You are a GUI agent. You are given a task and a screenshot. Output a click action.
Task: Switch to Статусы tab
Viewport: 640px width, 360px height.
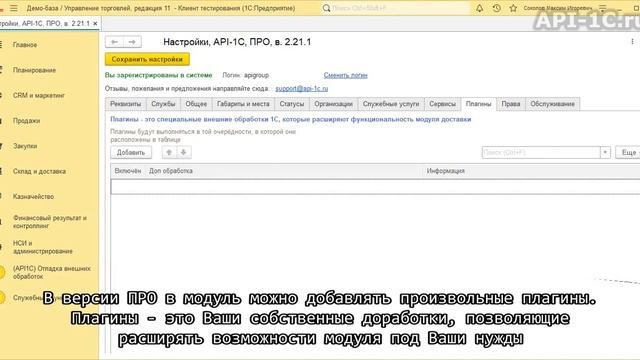[291, 104]
